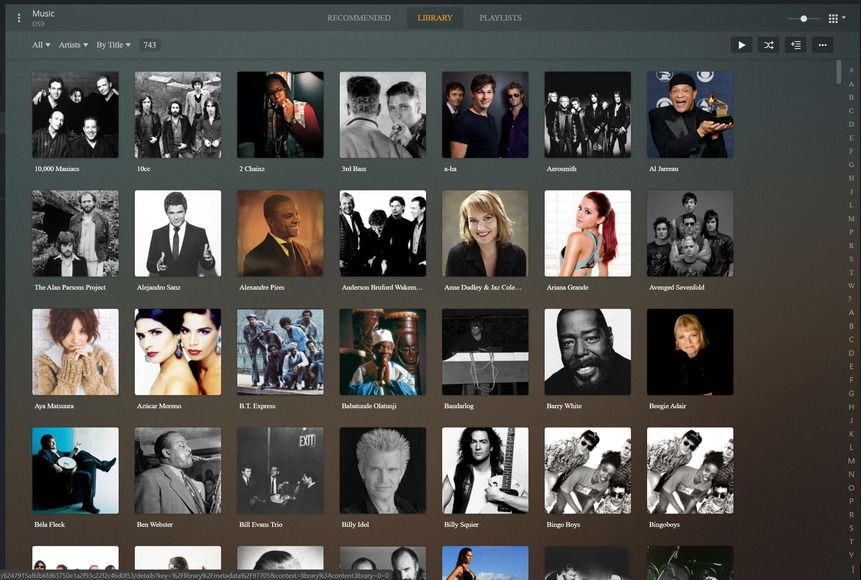This screenshot has height=580, width=861.
Task: Expand the All filter dropdown
Action: (41, 45)
